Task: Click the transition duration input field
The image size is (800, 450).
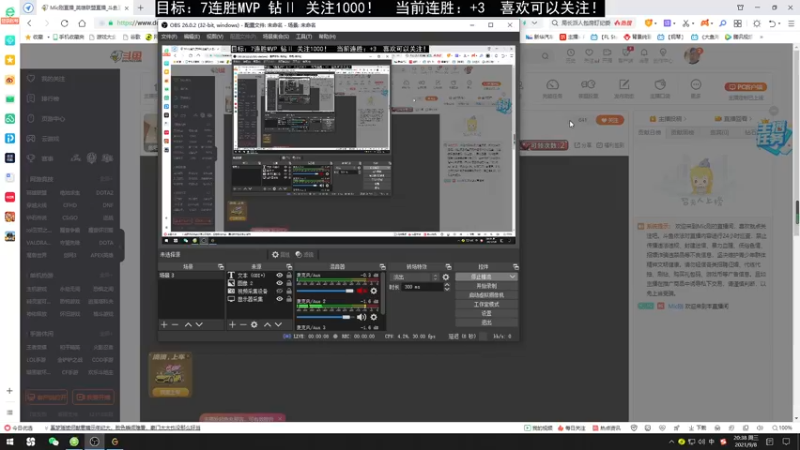Action: coord(421,287)
